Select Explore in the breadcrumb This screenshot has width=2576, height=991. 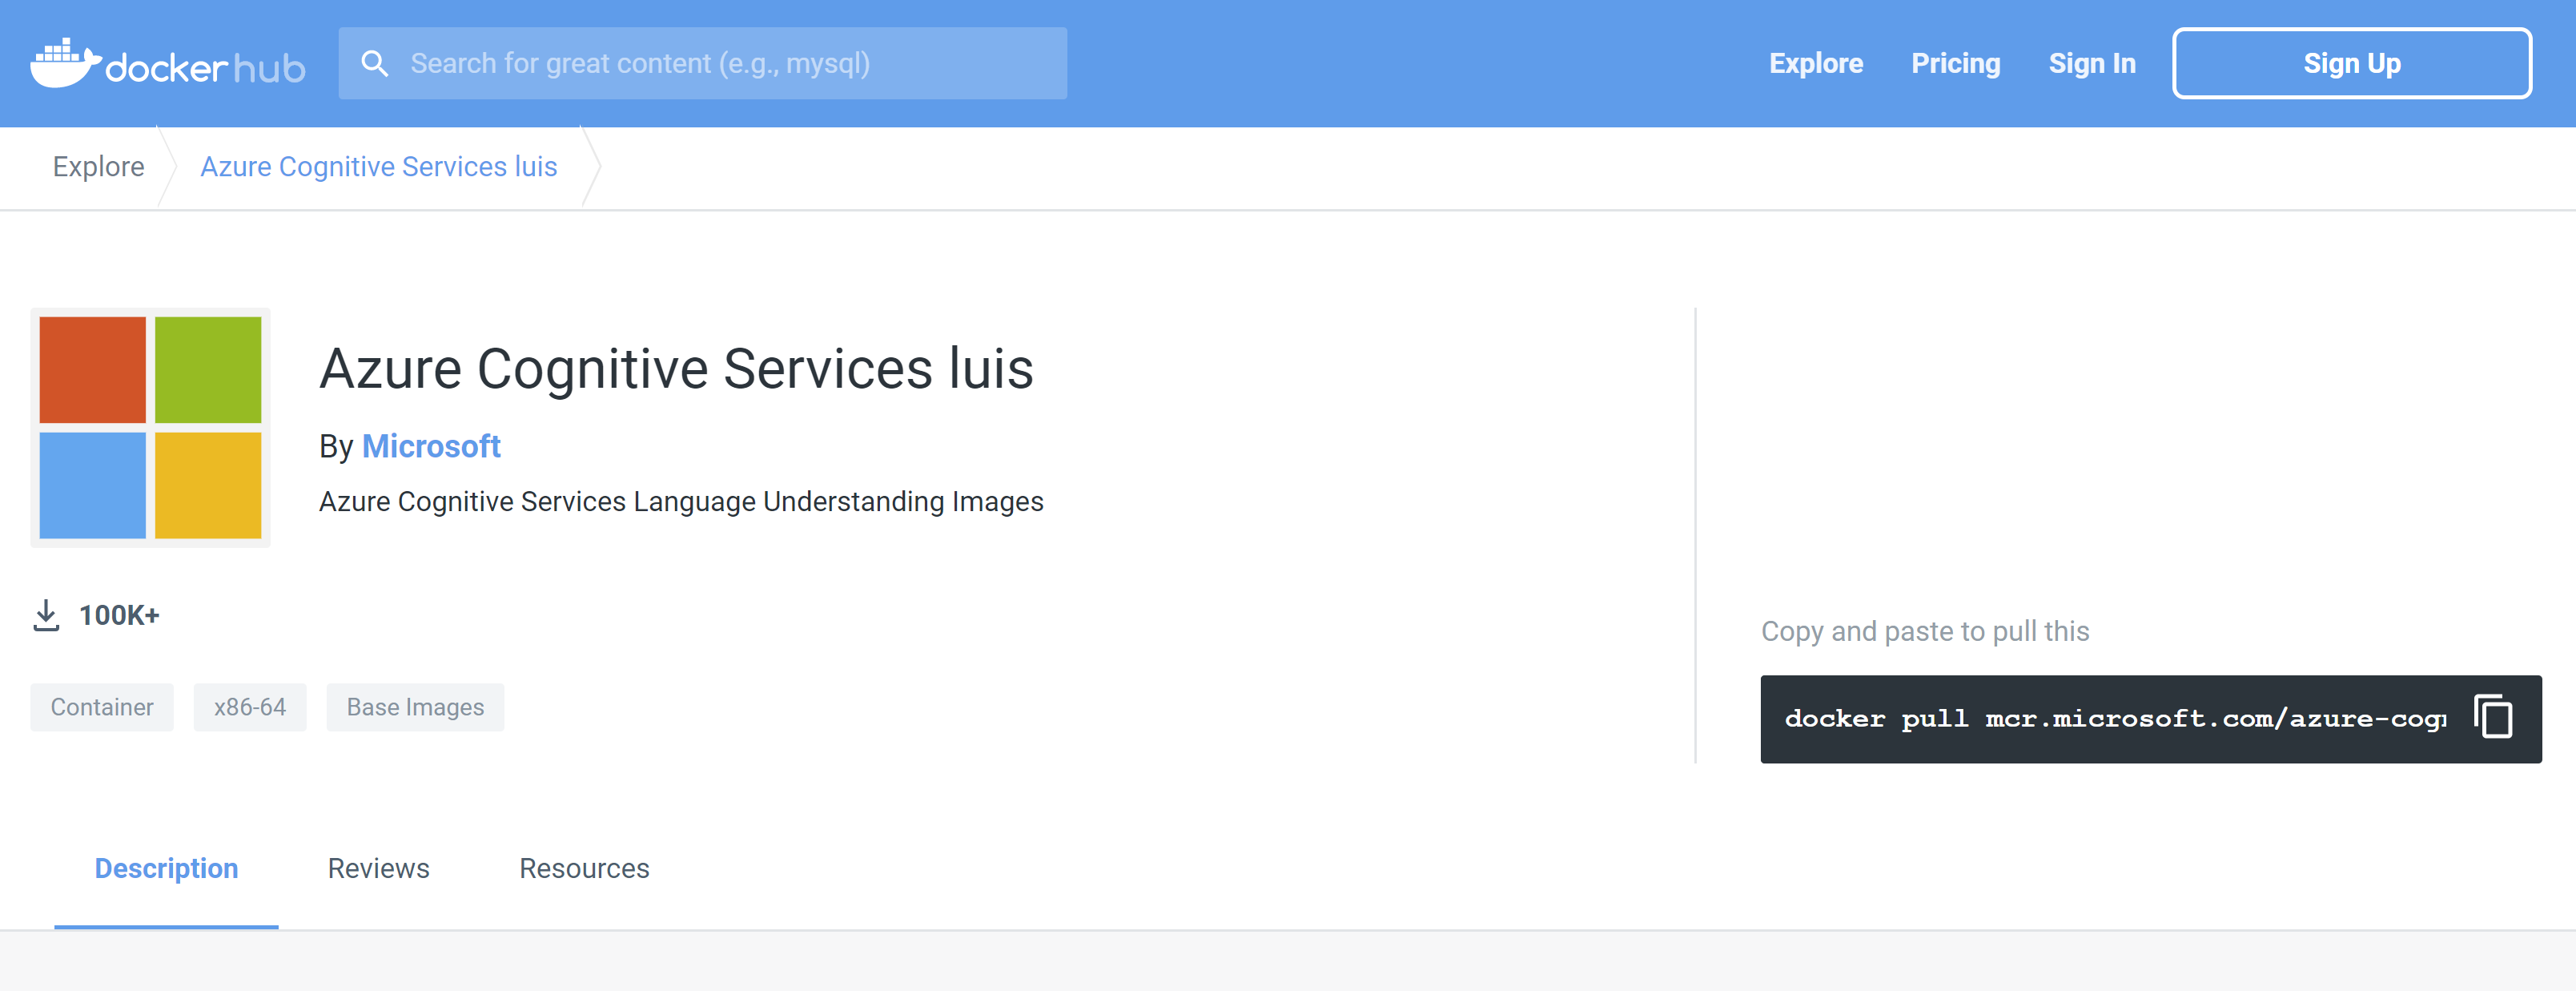[x=98, y=166]
